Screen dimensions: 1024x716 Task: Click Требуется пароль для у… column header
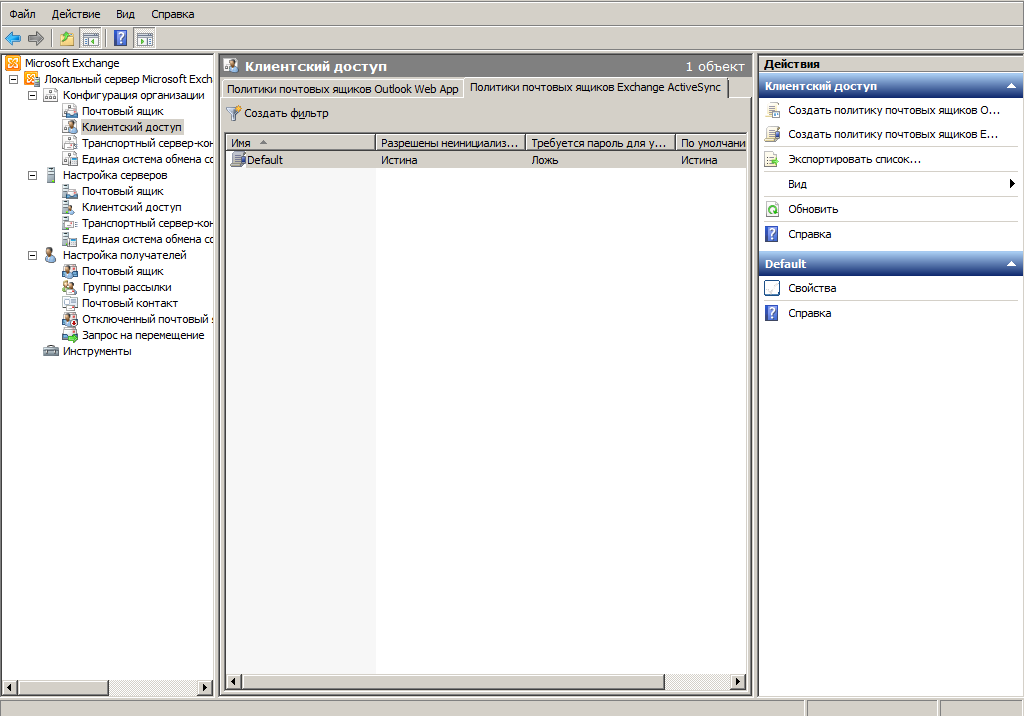pyautogui.click(x=601, y=143)
